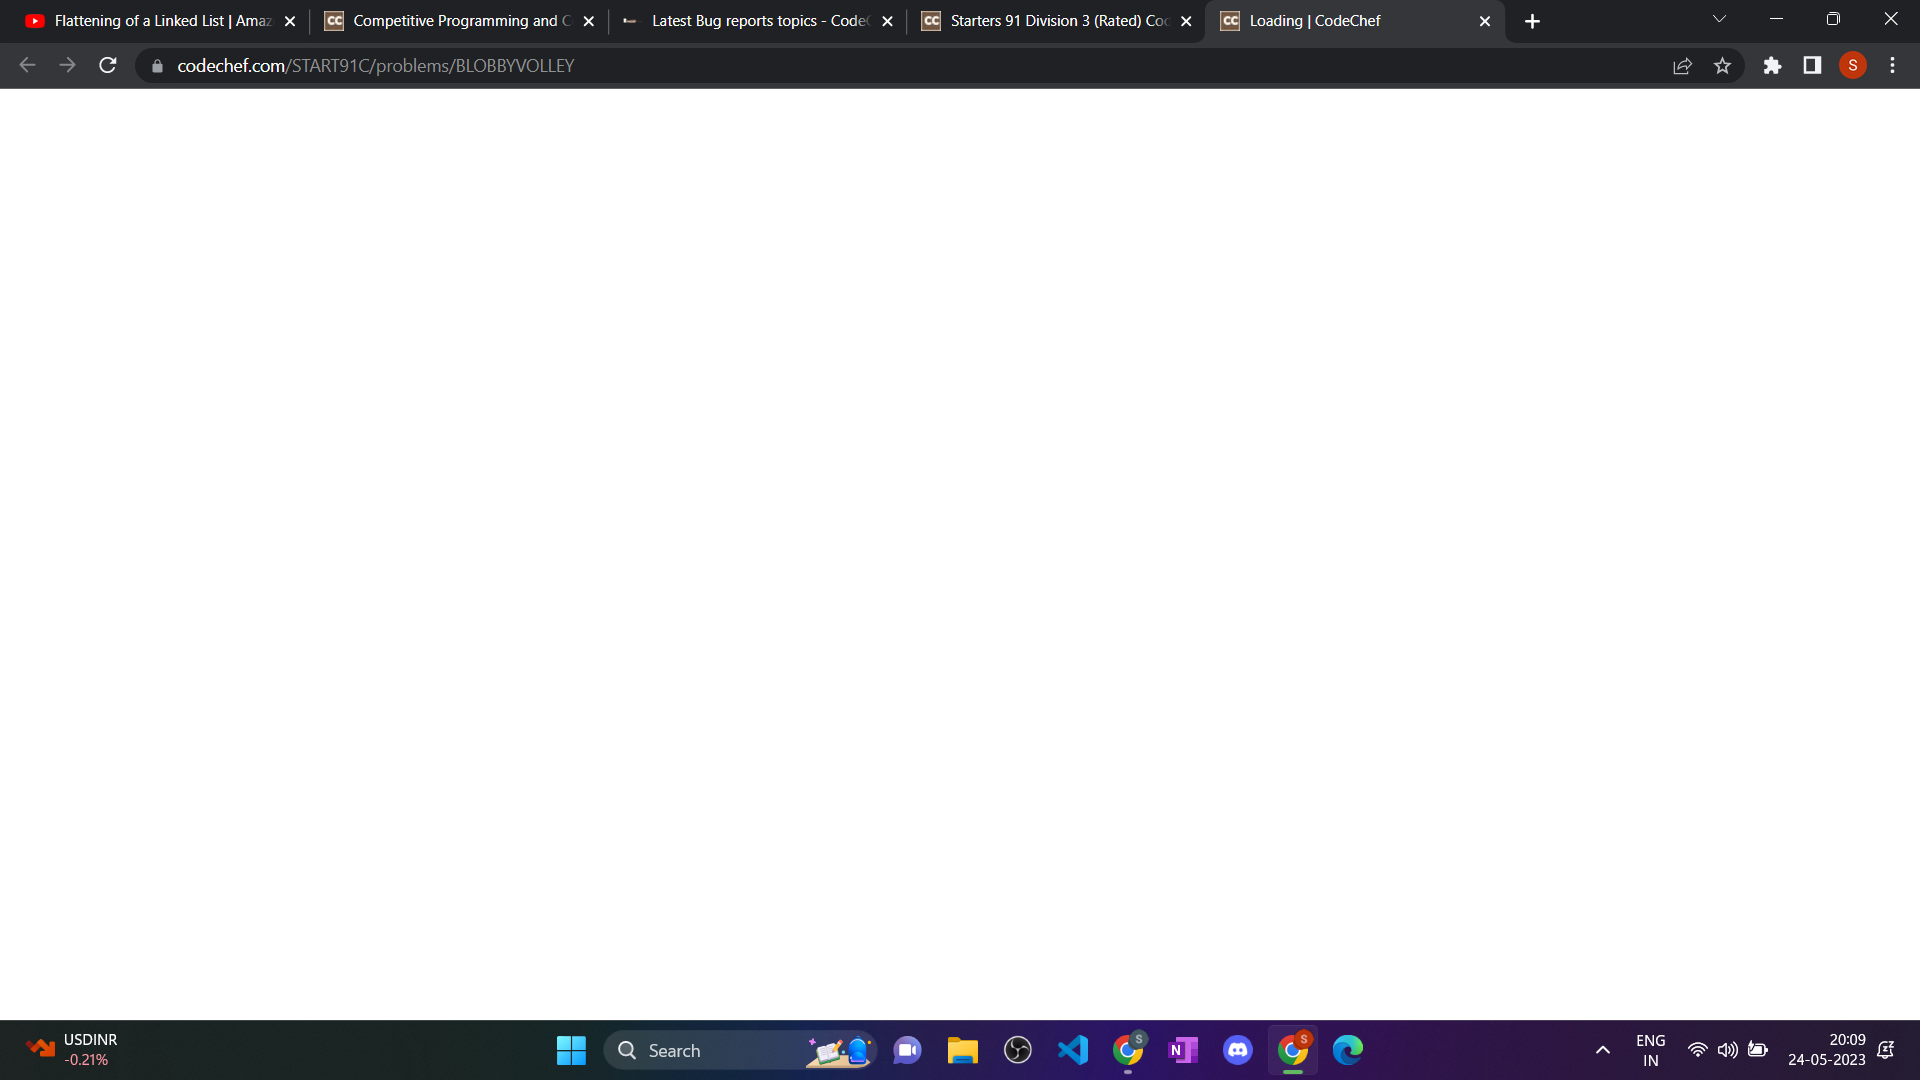The image size is (1920, 1080).
Task: Open Visual Studio Code from taskbar
Action: pyautogui.click(x=1073, y=1050)
